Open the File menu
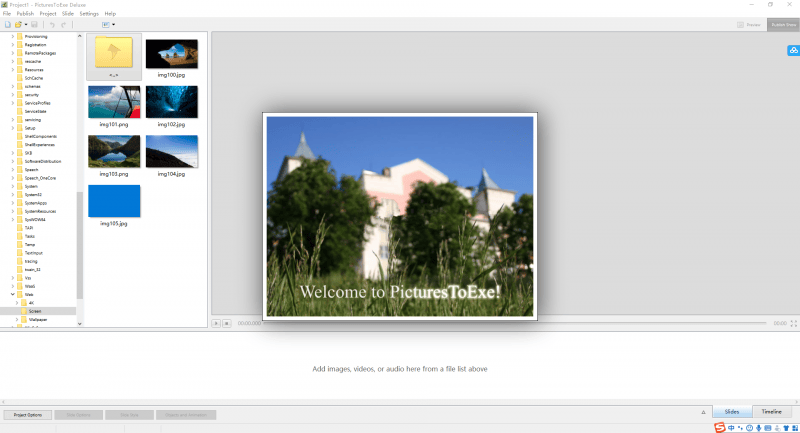 coord(7,14)
